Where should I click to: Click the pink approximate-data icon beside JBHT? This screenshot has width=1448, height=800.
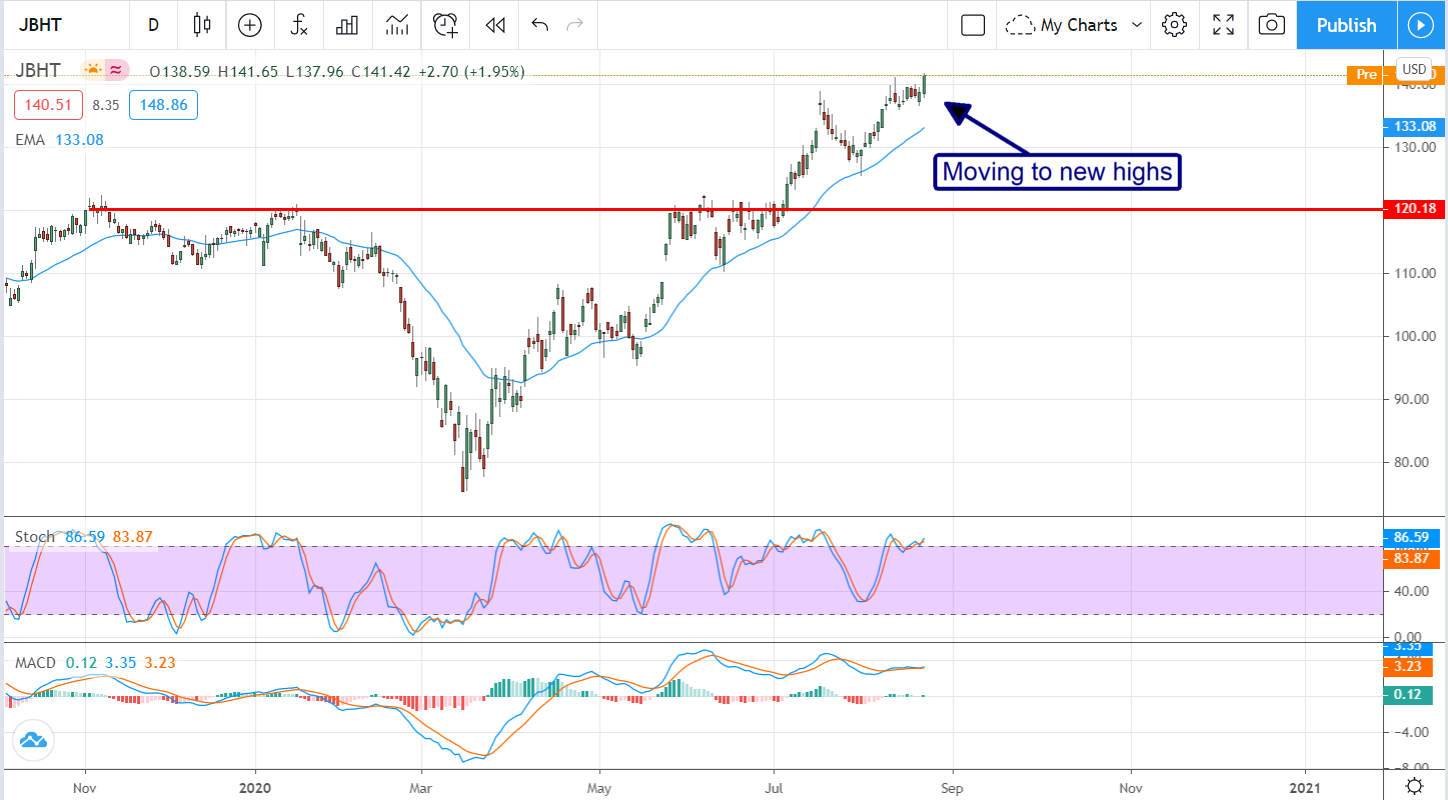tap(117, 70)
